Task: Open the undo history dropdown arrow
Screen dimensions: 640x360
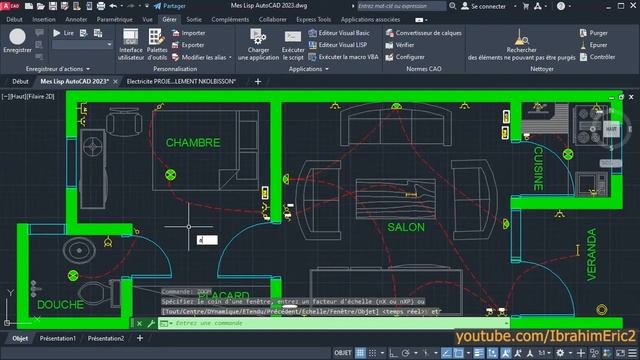Action: pos(122,6)
